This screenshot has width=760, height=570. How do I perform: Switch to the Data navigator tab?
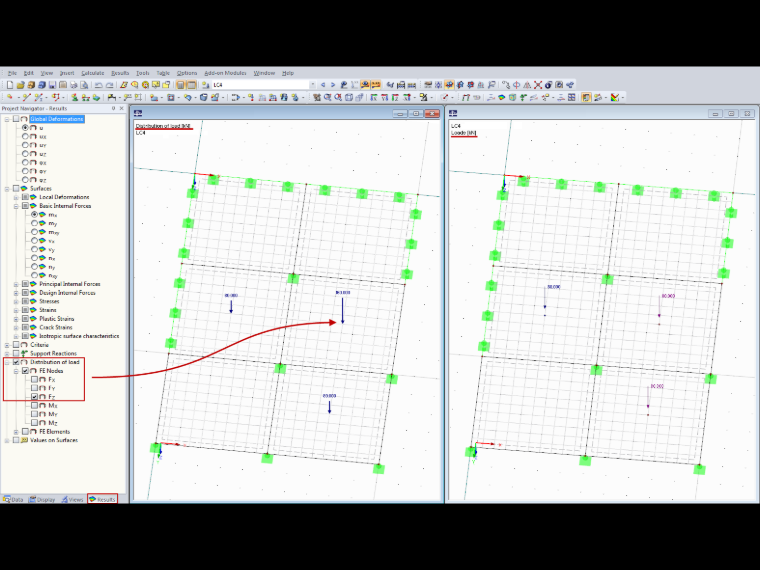13,499
